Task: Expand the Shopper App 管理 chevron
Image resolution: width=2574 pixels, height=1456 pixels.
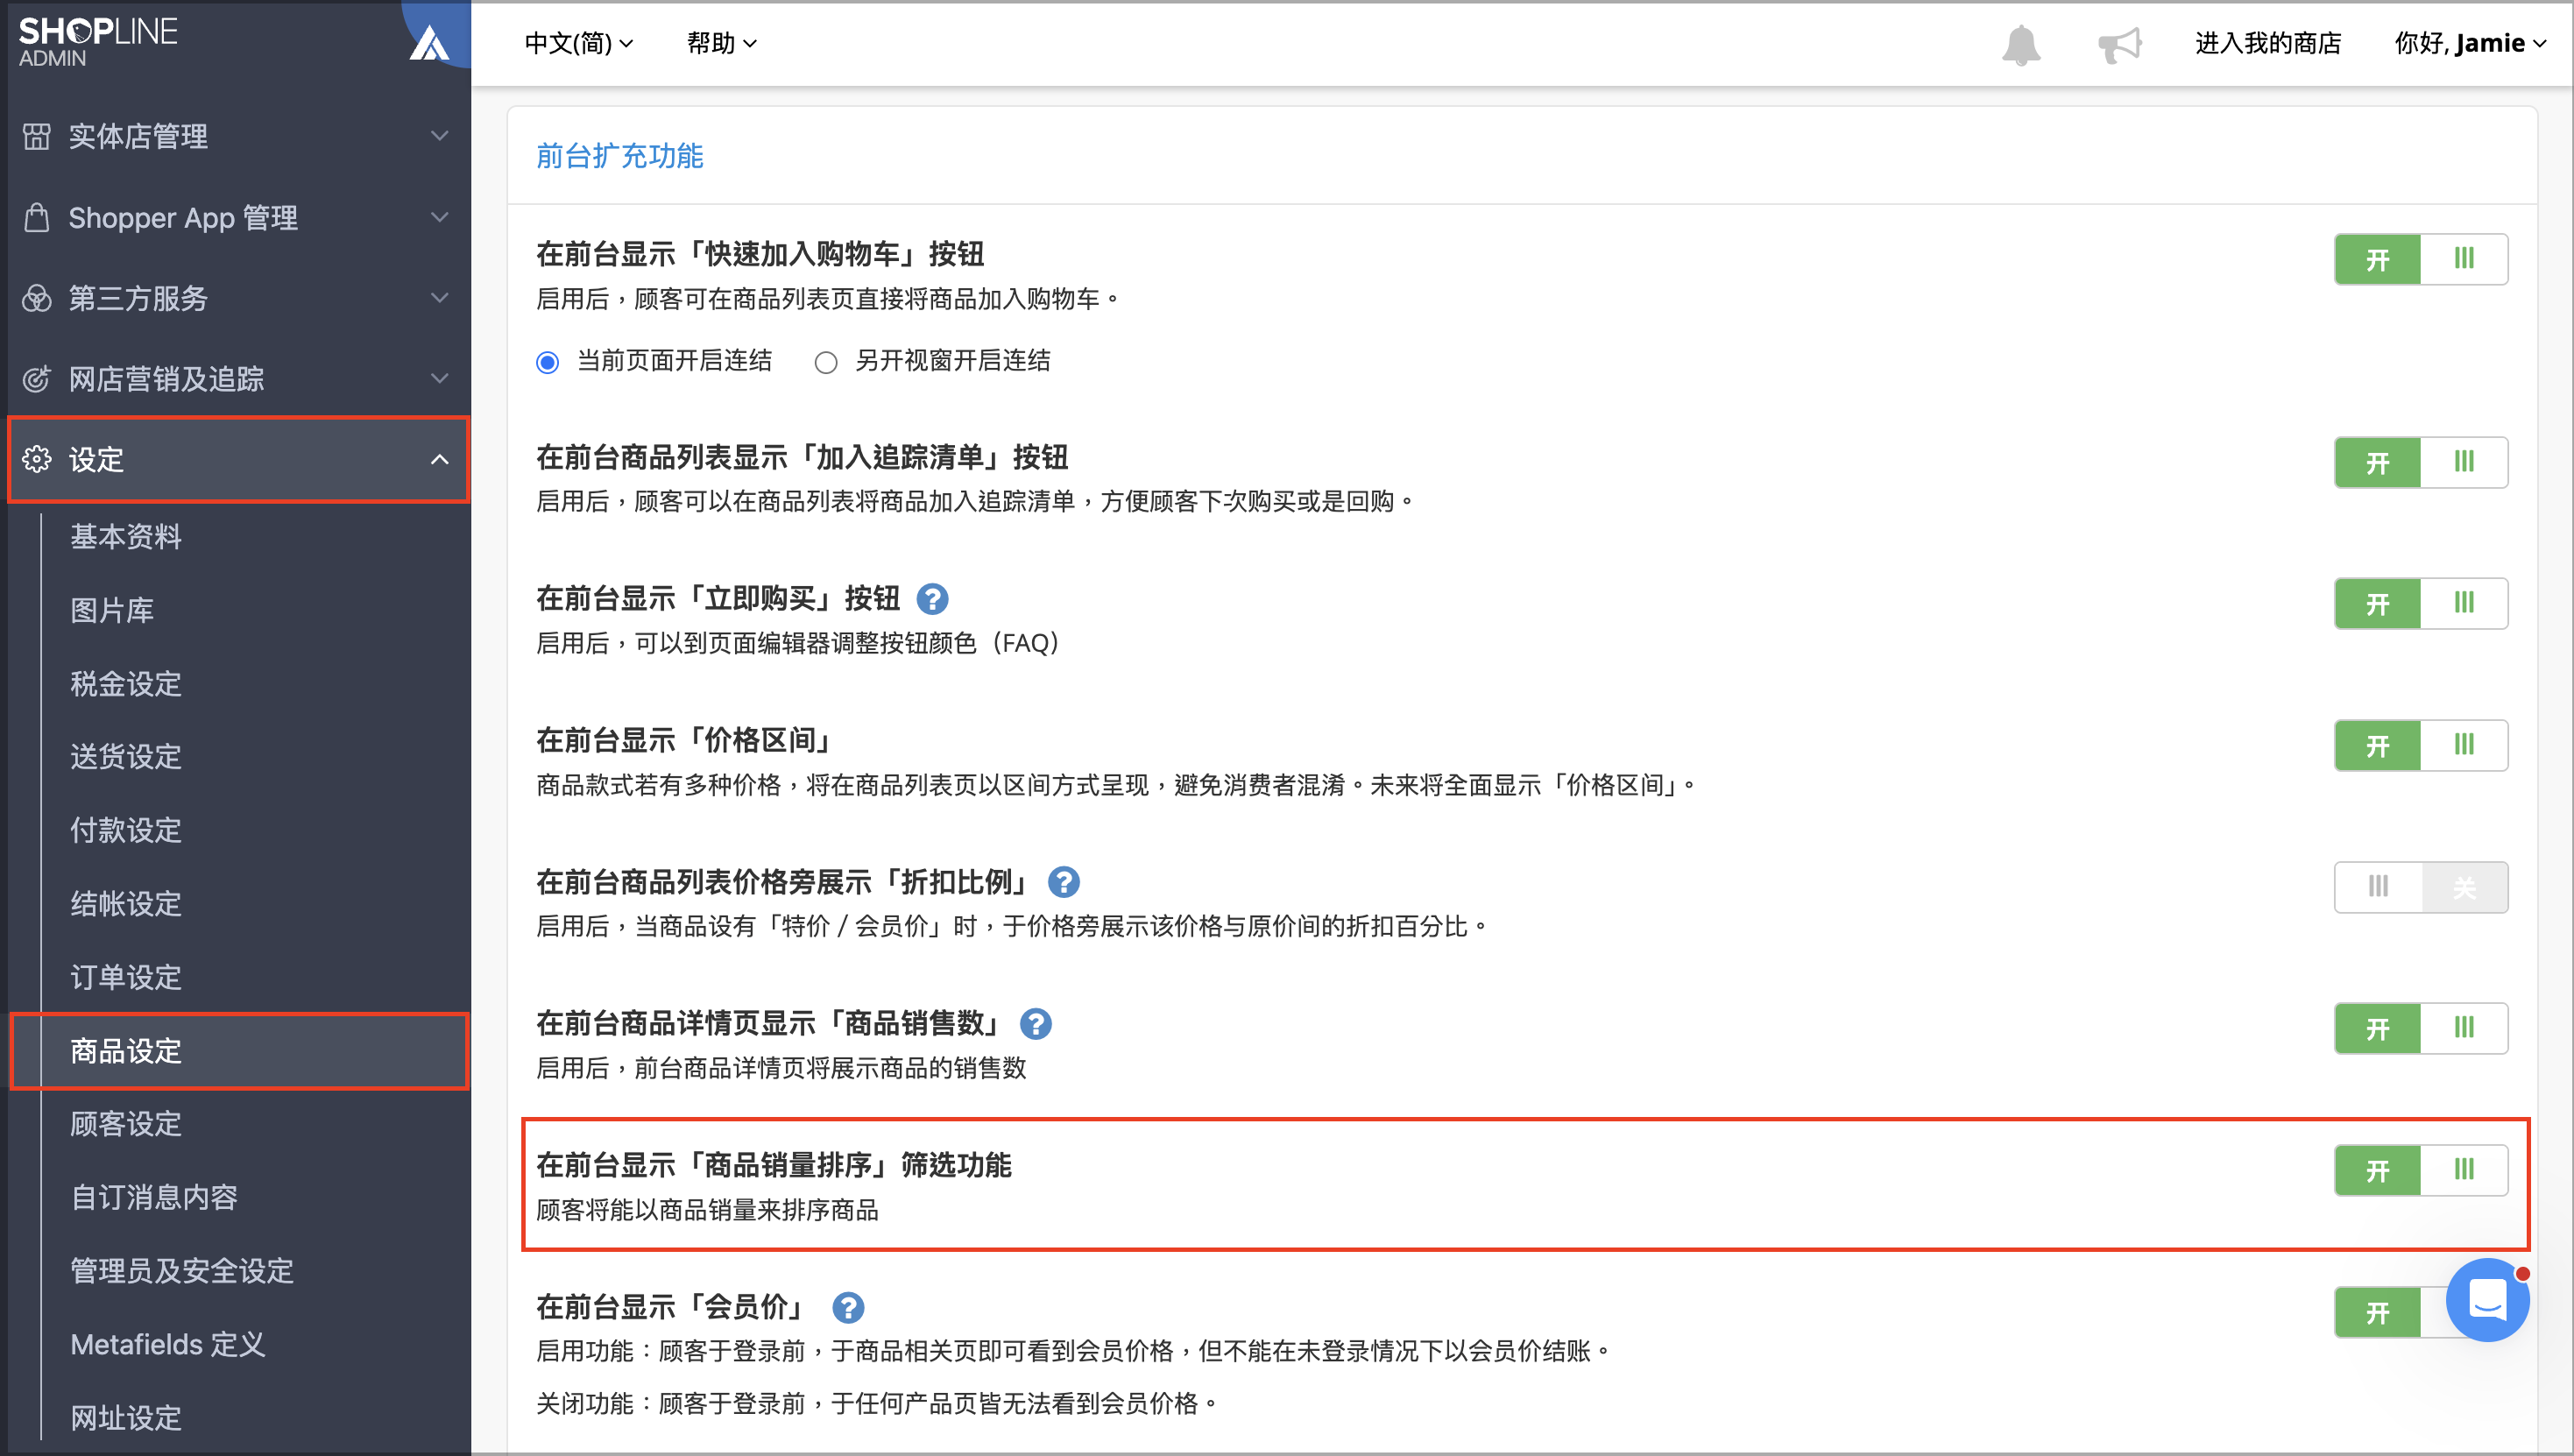Action: point(439,217)
